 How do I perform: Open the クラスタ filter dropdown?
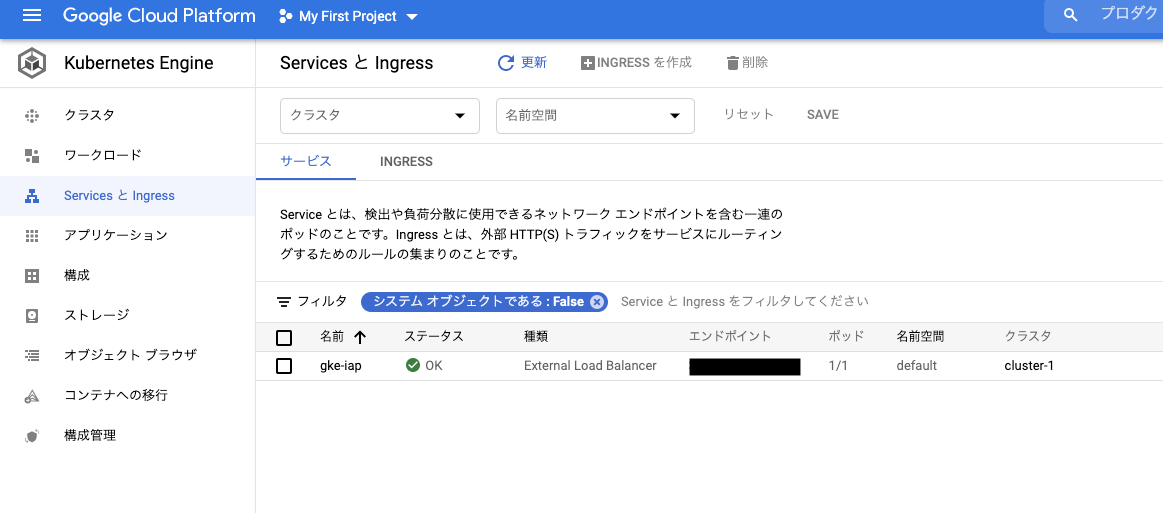pos(380,116)
